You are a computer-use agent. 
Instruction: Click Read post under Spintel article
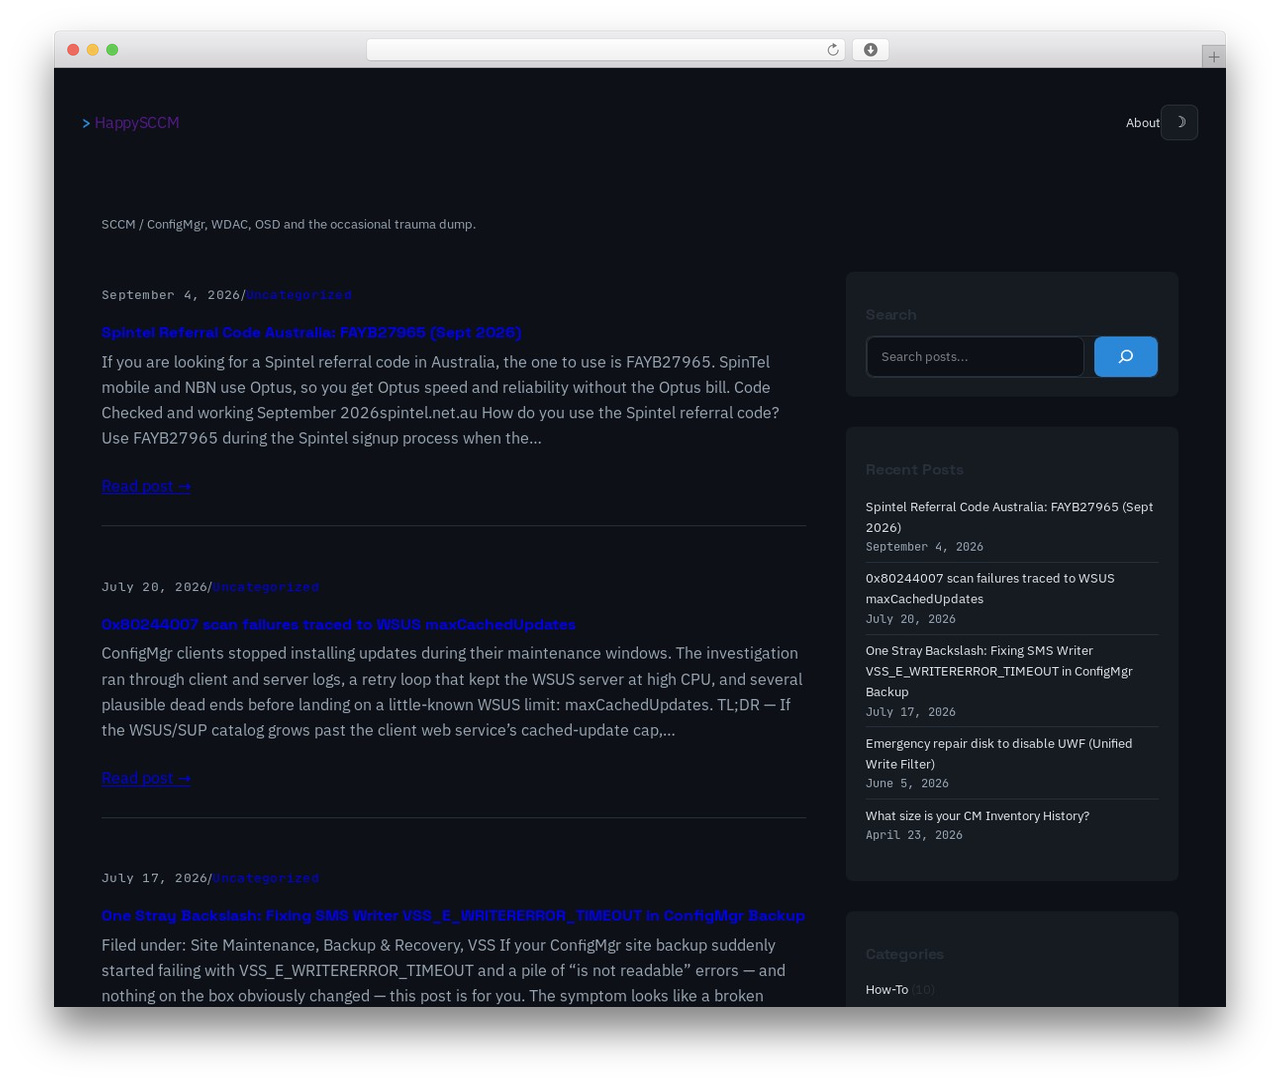point(146,486)
